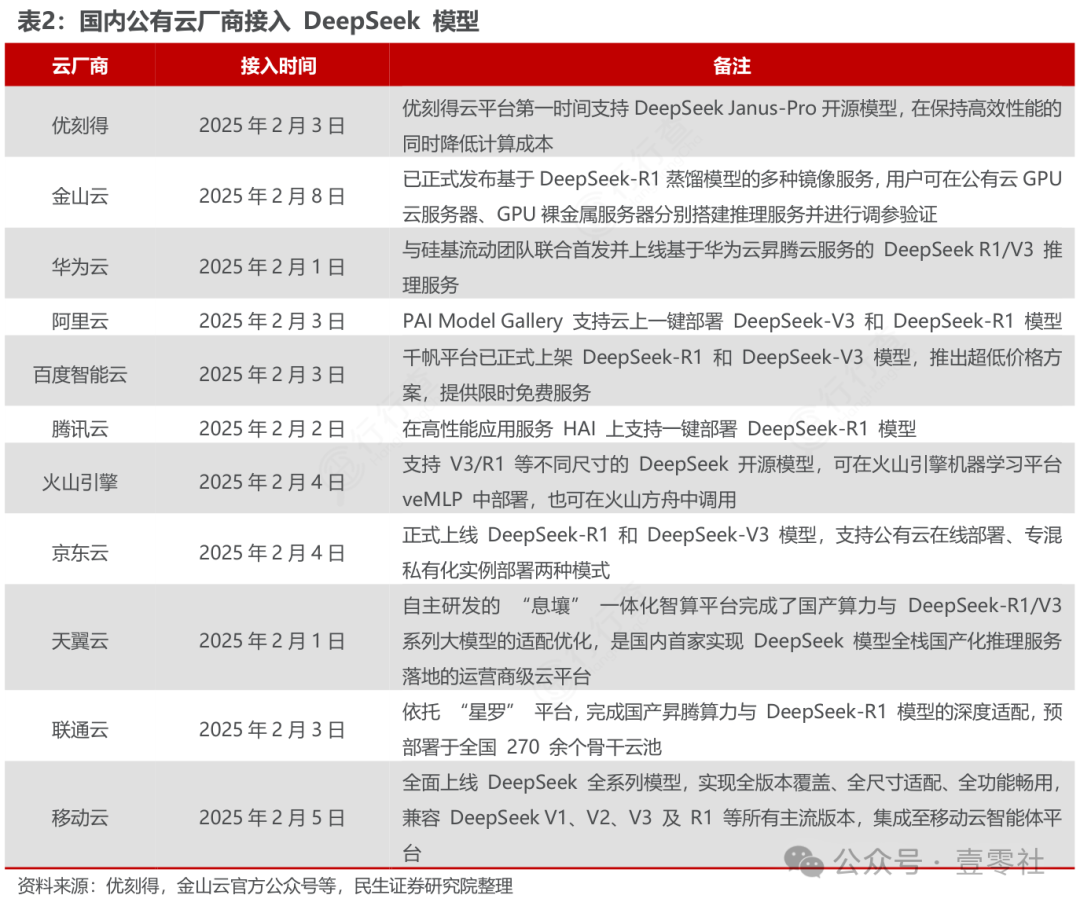Select the date 2025年2月4日 in the 京东云 row
This screenshot has height=906, width=1080.
(272, 553)
